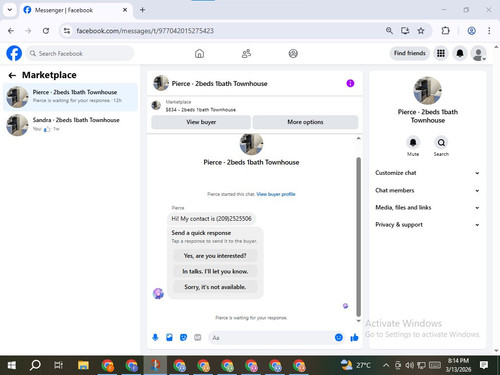Image resolution: width=500 pixels, height=375 pixels.
Task: Send the "Sorry, it's not available." quick response
Action: 215,287
